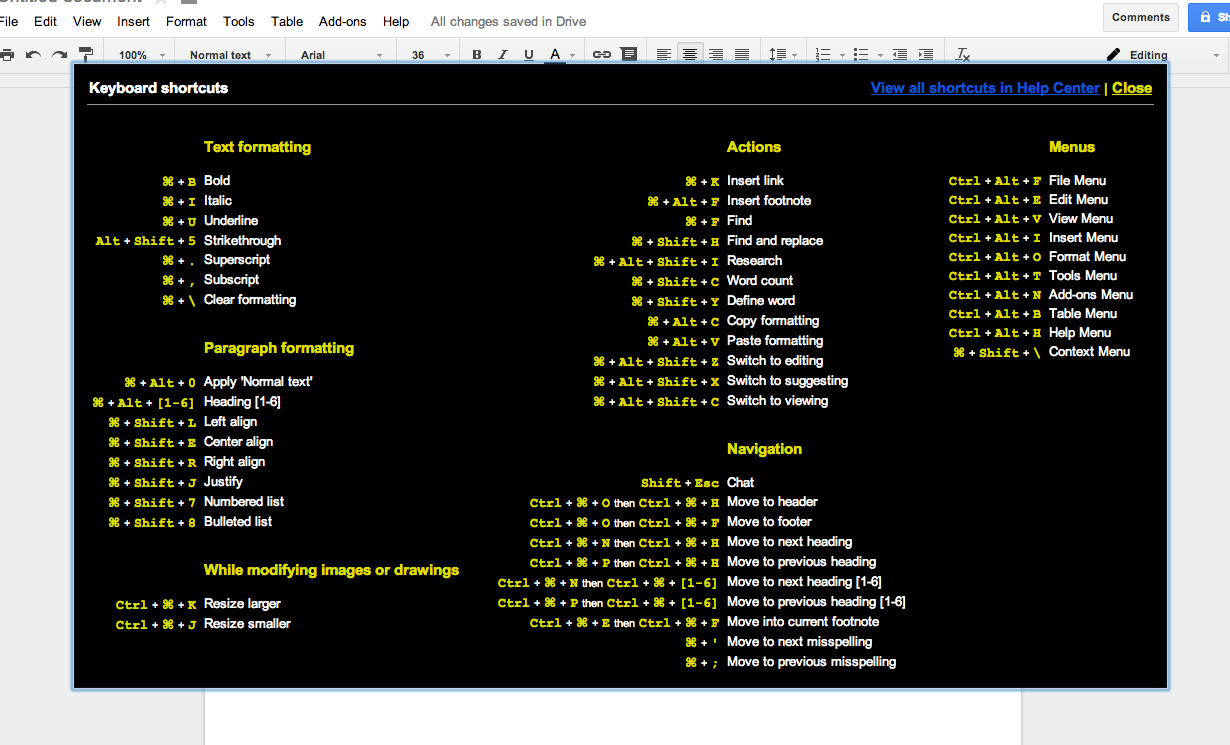Click the Switch to suggesting shortcut label
Screen dimensions: 1230x745
point(787,381)
